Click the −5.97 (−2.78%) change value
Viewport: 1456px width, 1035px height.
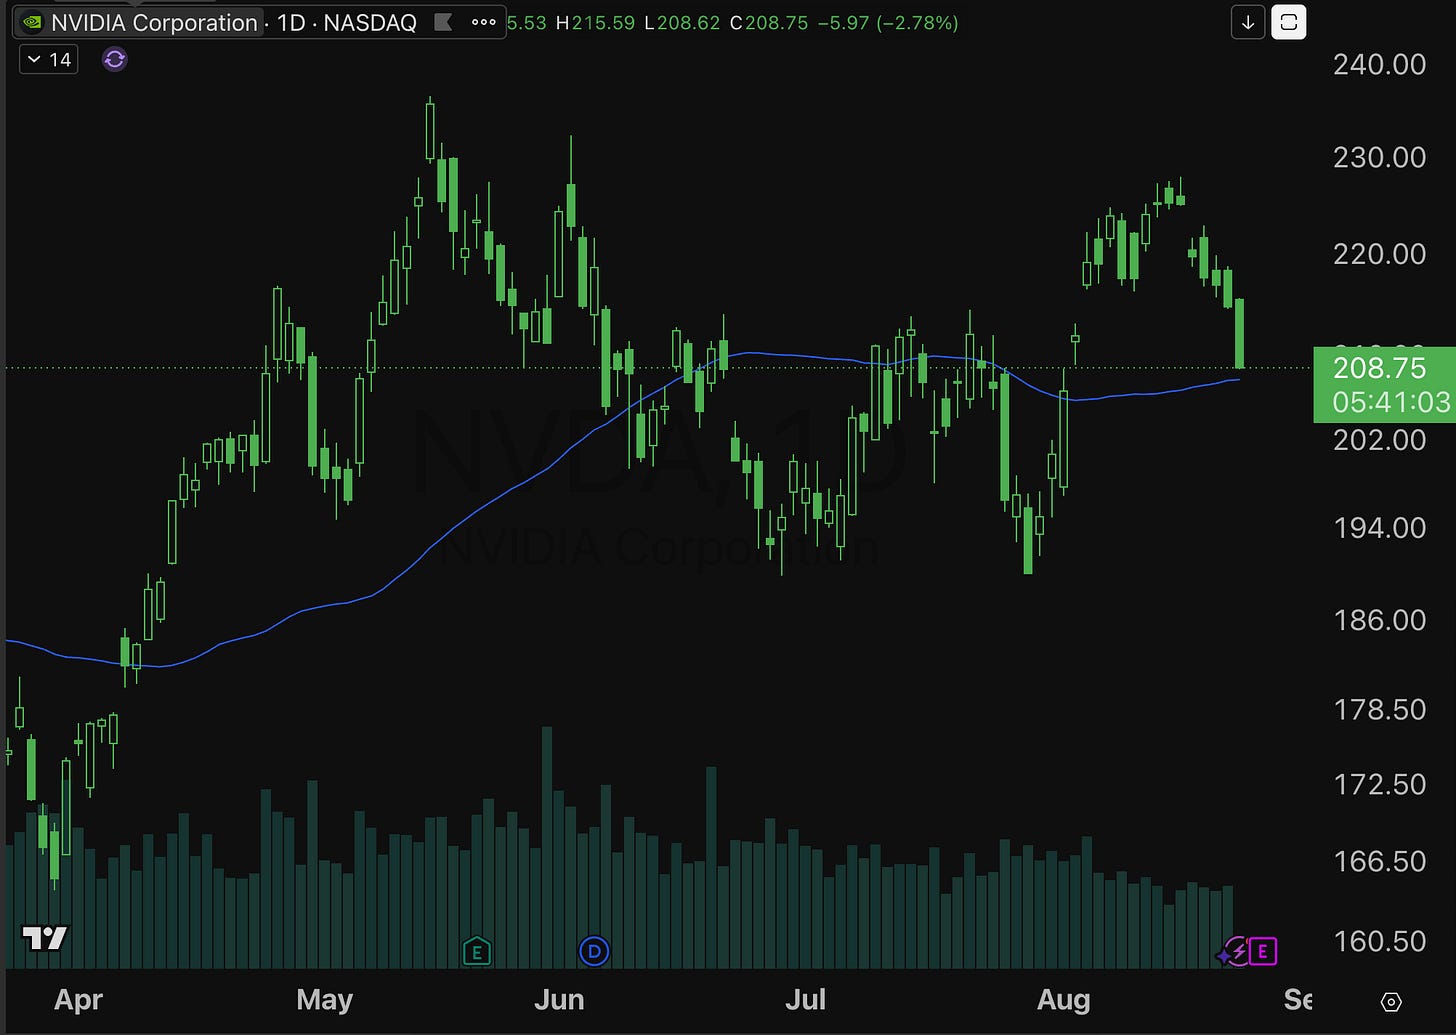tap(887, 22)
